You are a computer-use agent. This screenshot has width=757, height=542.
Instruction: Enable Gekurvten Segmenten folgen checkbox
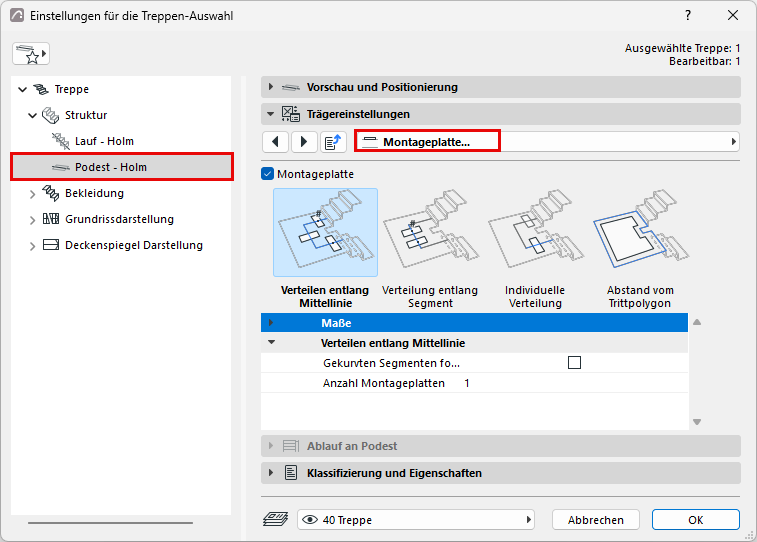575,362
